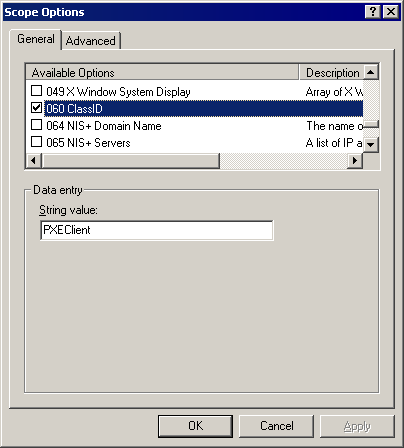
Task: Check the 049 X Window System Display option
Action: click(x=36, y=91)
